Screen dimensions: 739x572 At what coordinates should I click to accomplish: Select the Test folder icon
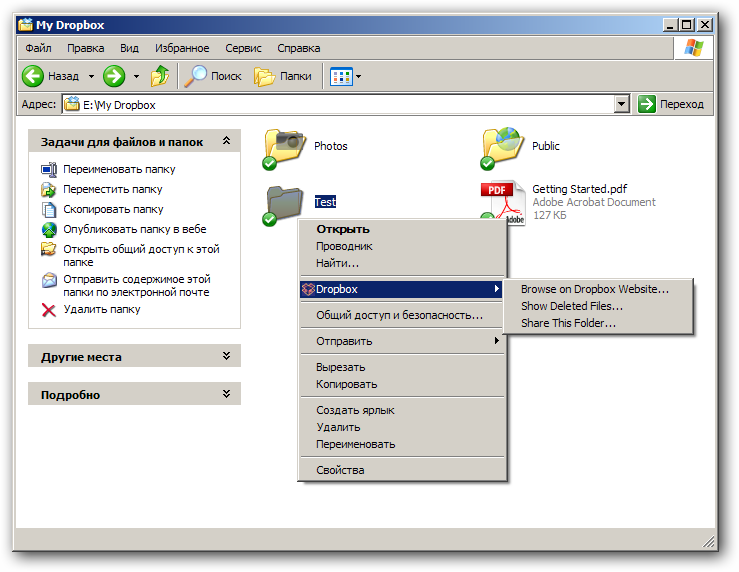(283, 204)
